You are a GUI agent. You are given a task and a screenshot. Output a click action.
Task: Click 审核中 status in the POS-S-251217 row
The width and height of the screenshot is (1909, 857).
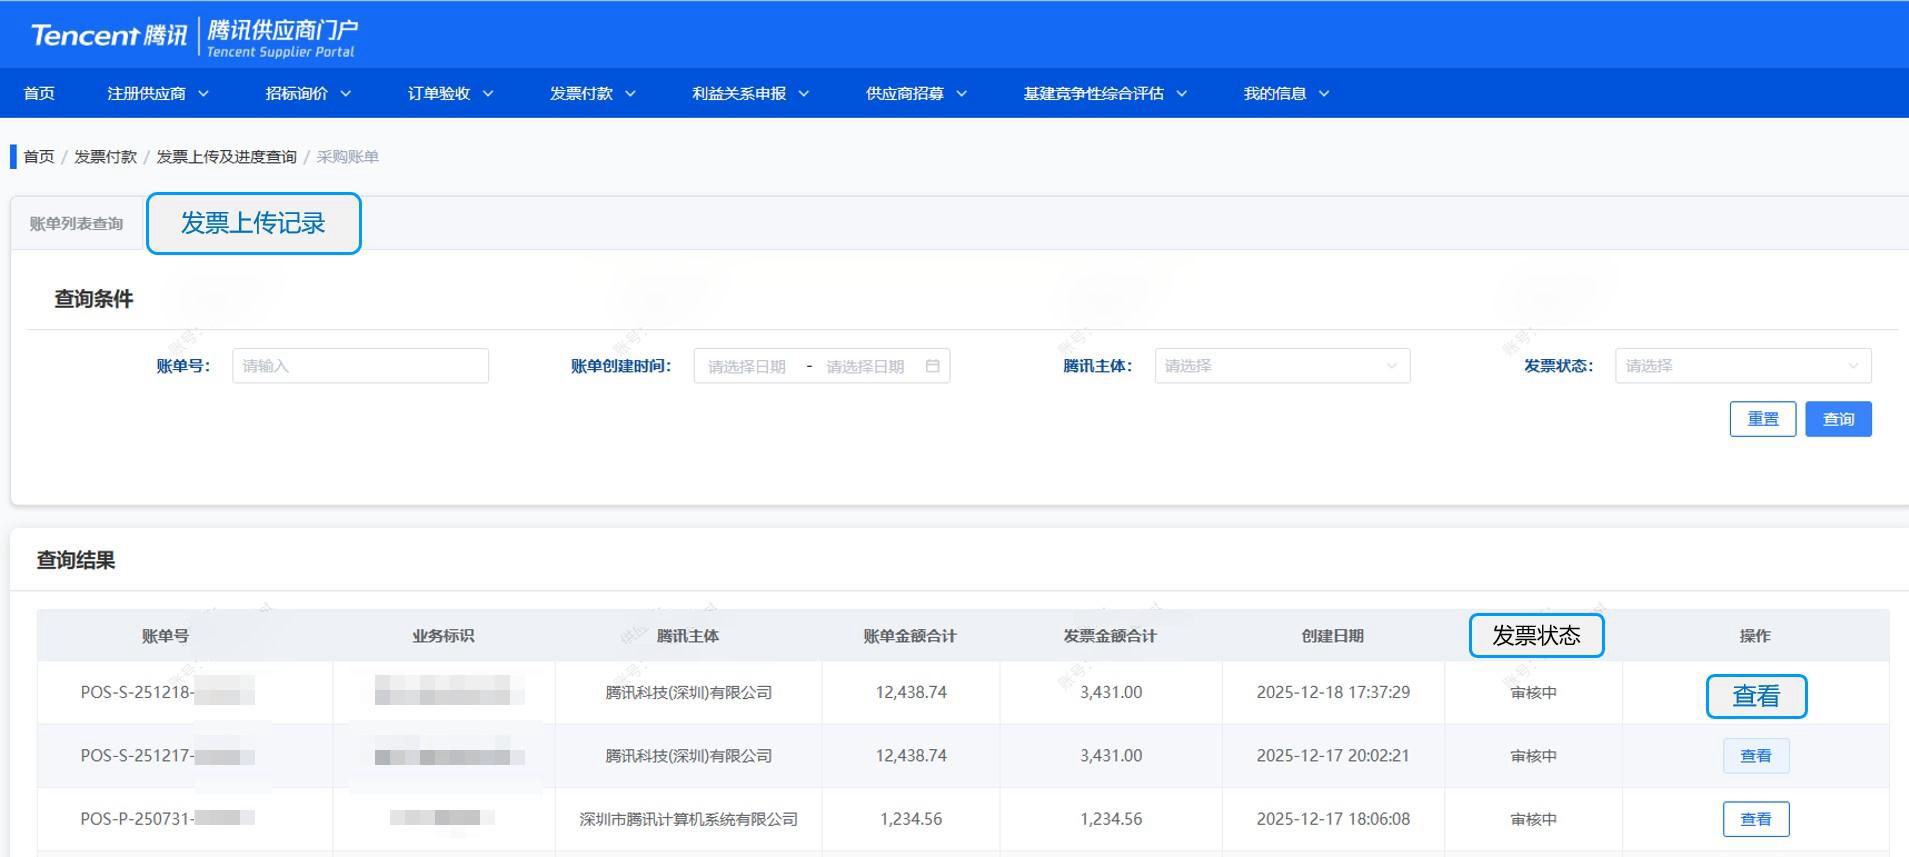[x=1533, y=756]
